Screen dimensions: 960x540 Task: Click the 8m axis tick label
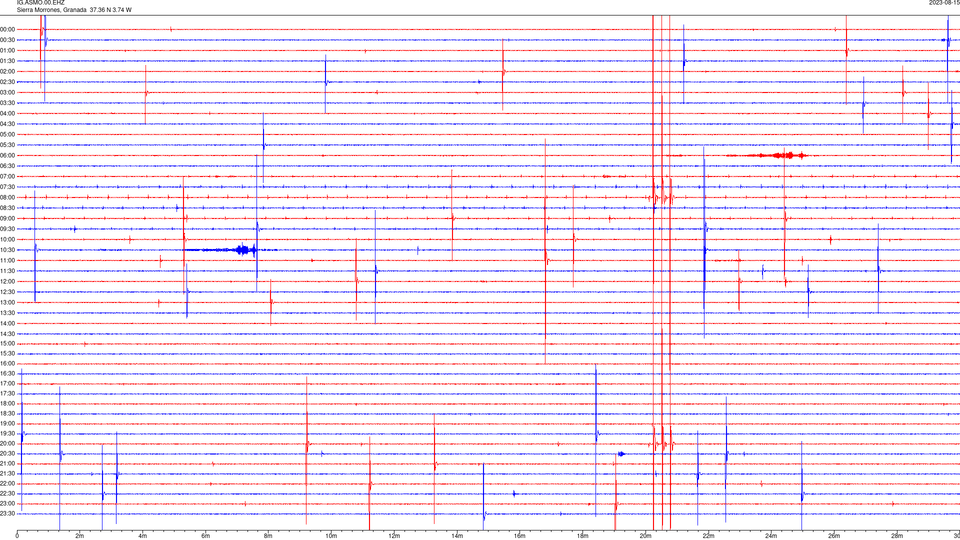coord(268,536)
